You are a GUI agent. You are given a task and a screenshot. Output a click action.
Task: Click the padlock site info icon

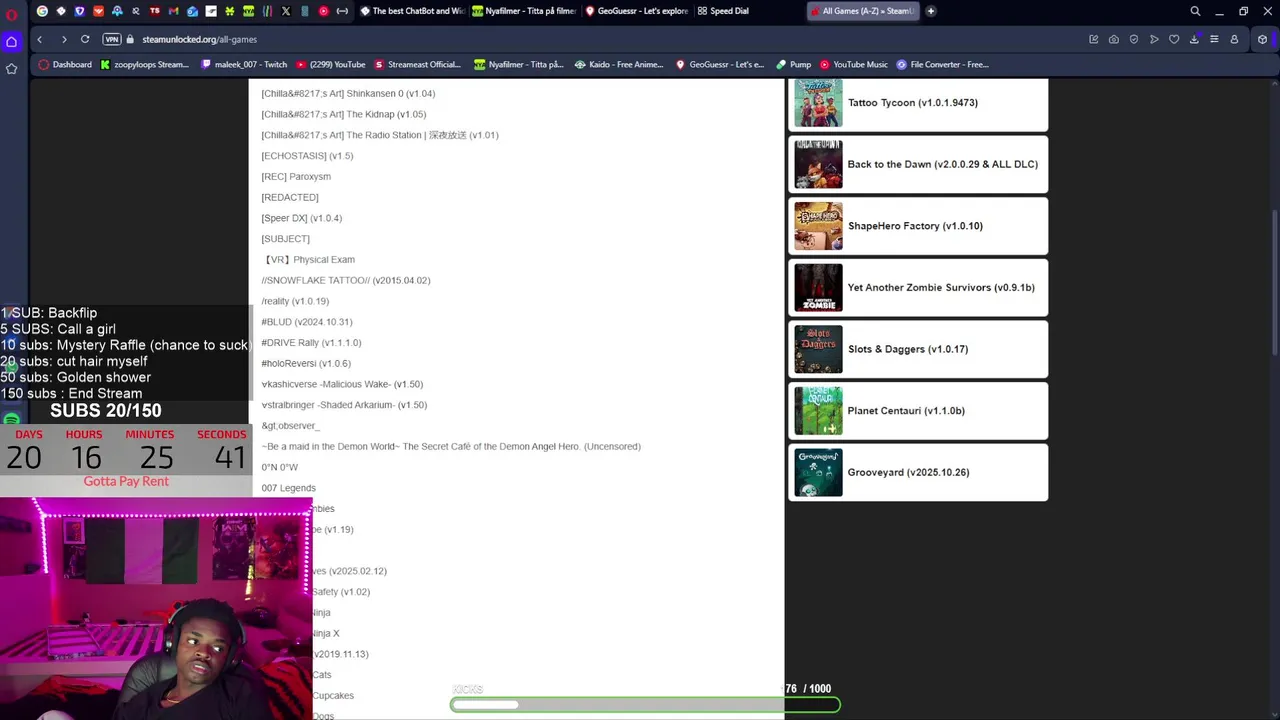pos(130,39)
